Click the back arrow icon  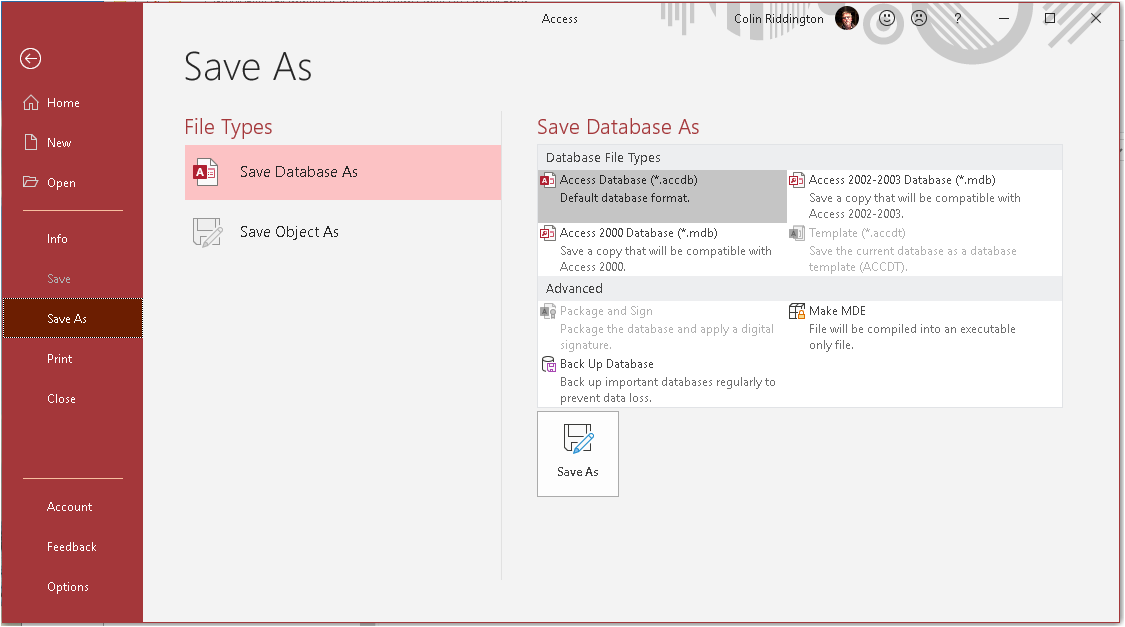point(30,59)
